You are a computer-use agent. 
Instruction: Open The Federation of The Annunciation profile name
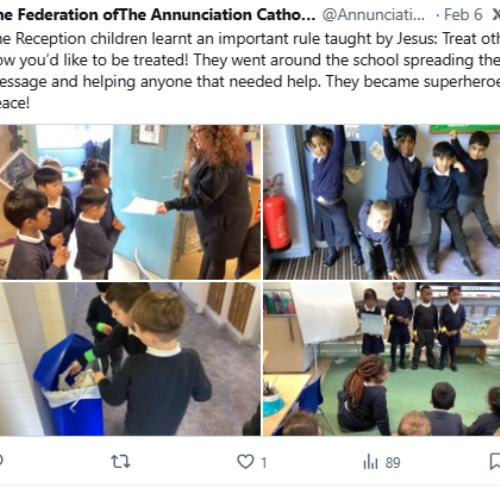point(157,15)
